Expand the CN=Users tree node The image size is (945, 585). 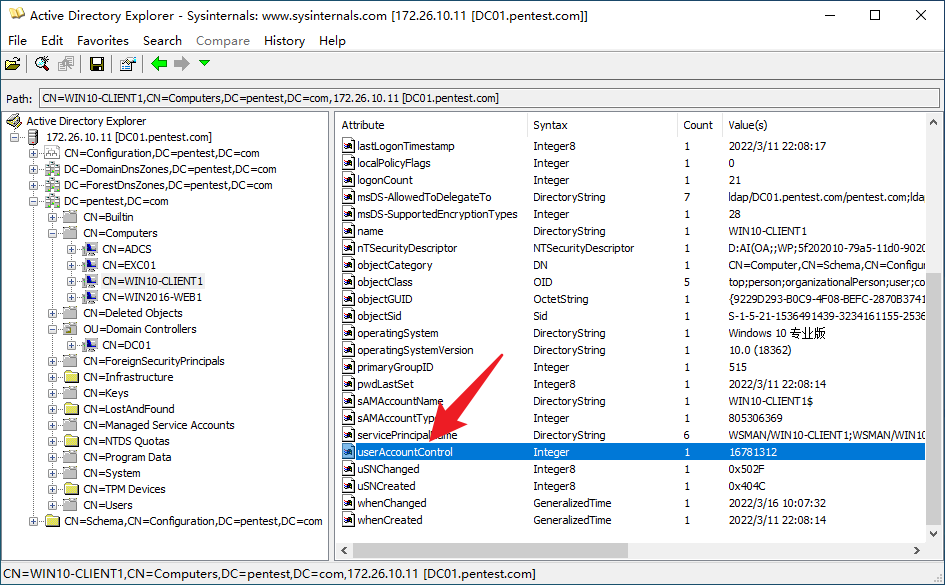[x=53, y=505]
